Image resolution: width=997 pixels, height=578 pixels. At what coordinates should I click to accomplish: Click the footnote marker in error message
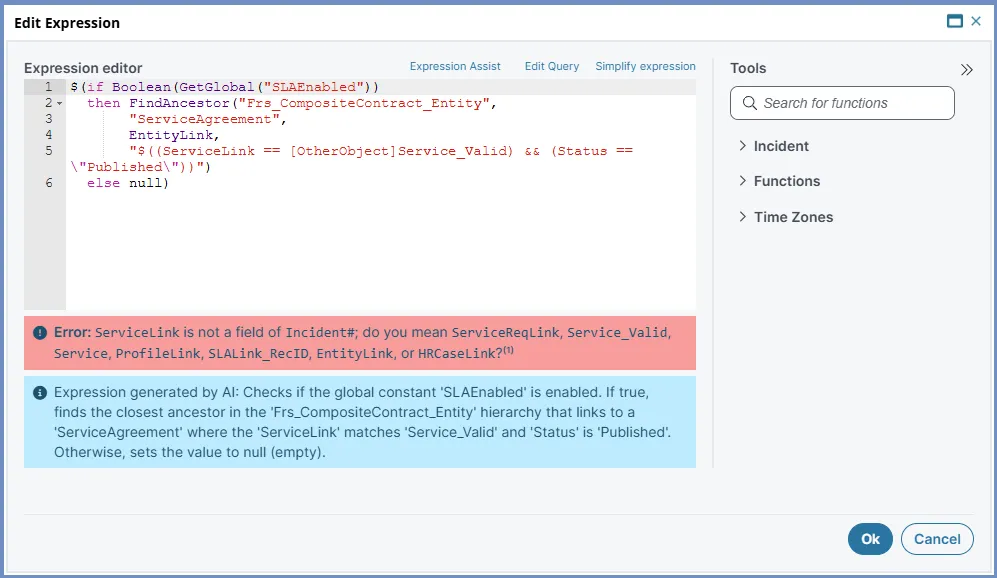coord(509,350)
